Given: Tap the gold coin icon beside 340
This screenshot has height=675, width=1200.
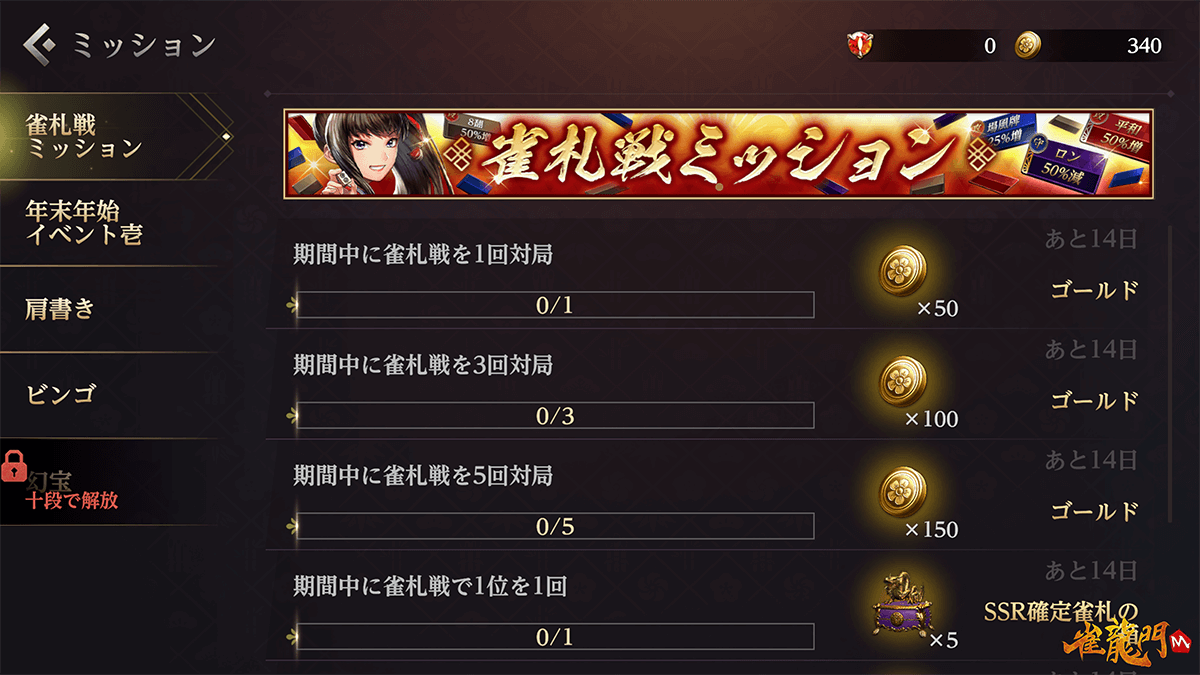Looking at the screenshot, I should [1028, 45].
